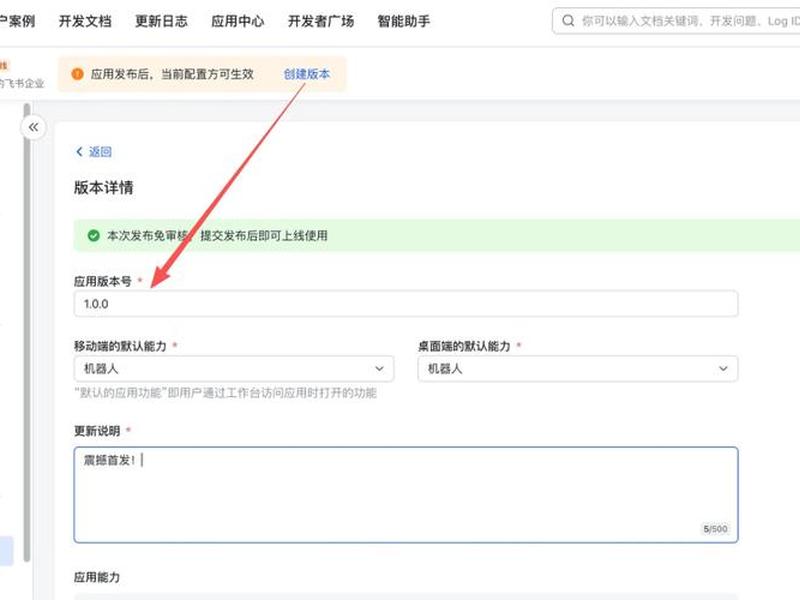Click the 5/500 character counter
The height and width of the screenshot is (600, 800).
pyautogui.click(x=715, y=529)
